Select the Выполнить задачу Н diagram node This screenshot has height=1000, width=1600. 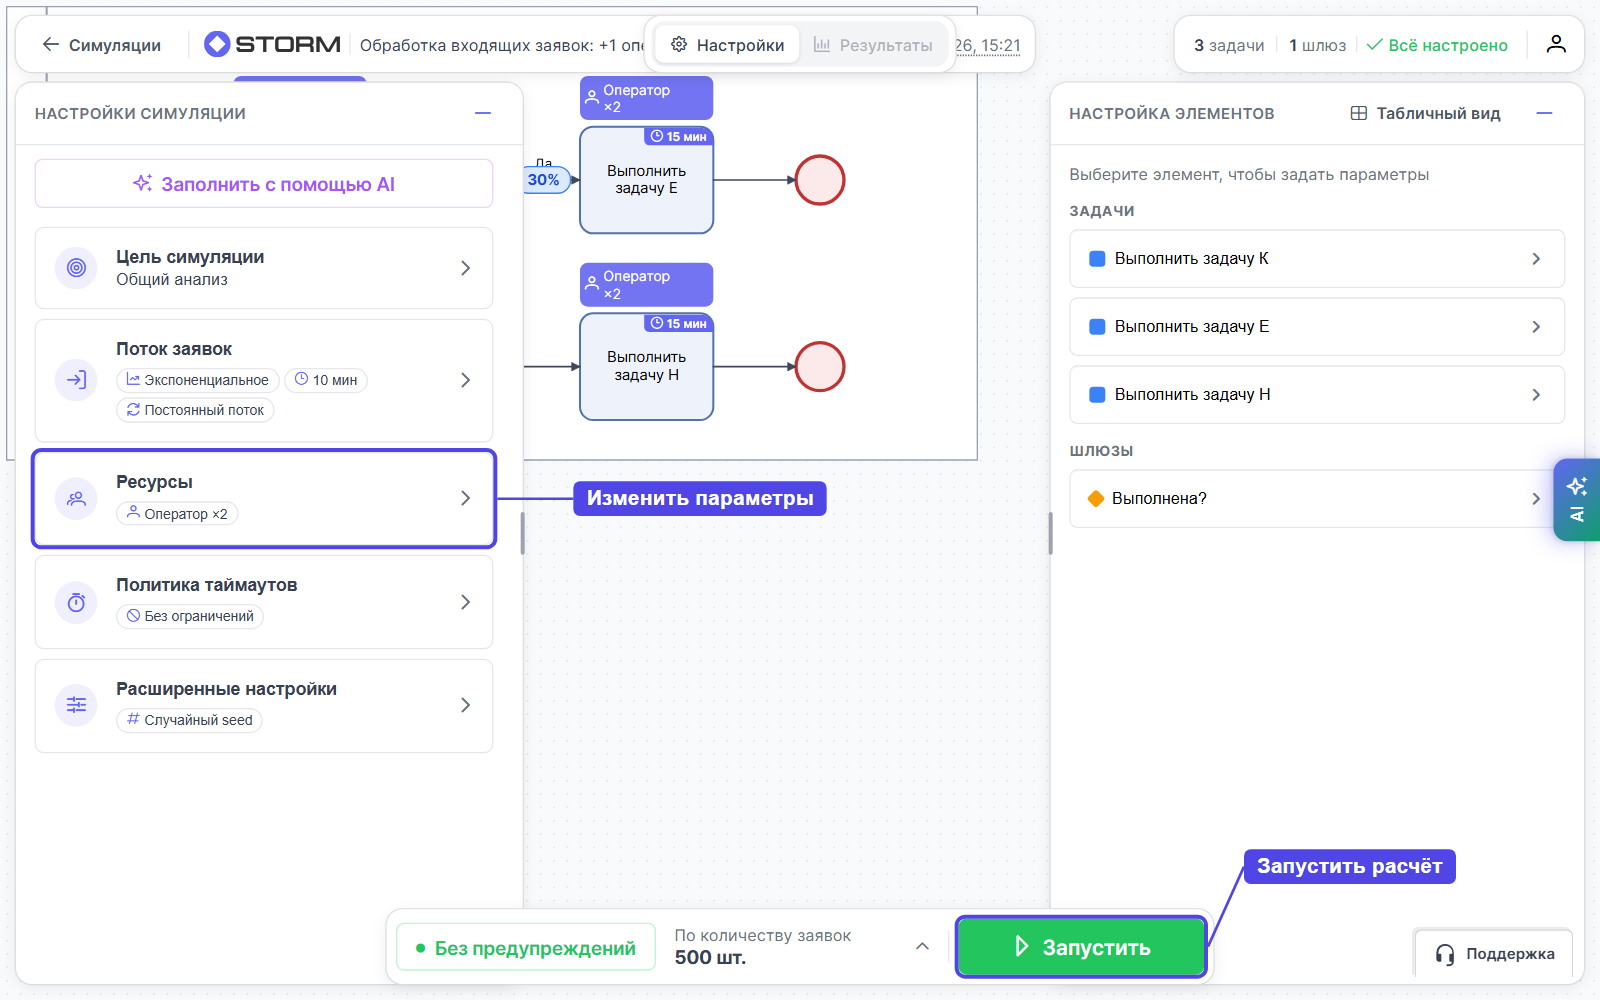(x=647, y=366)
